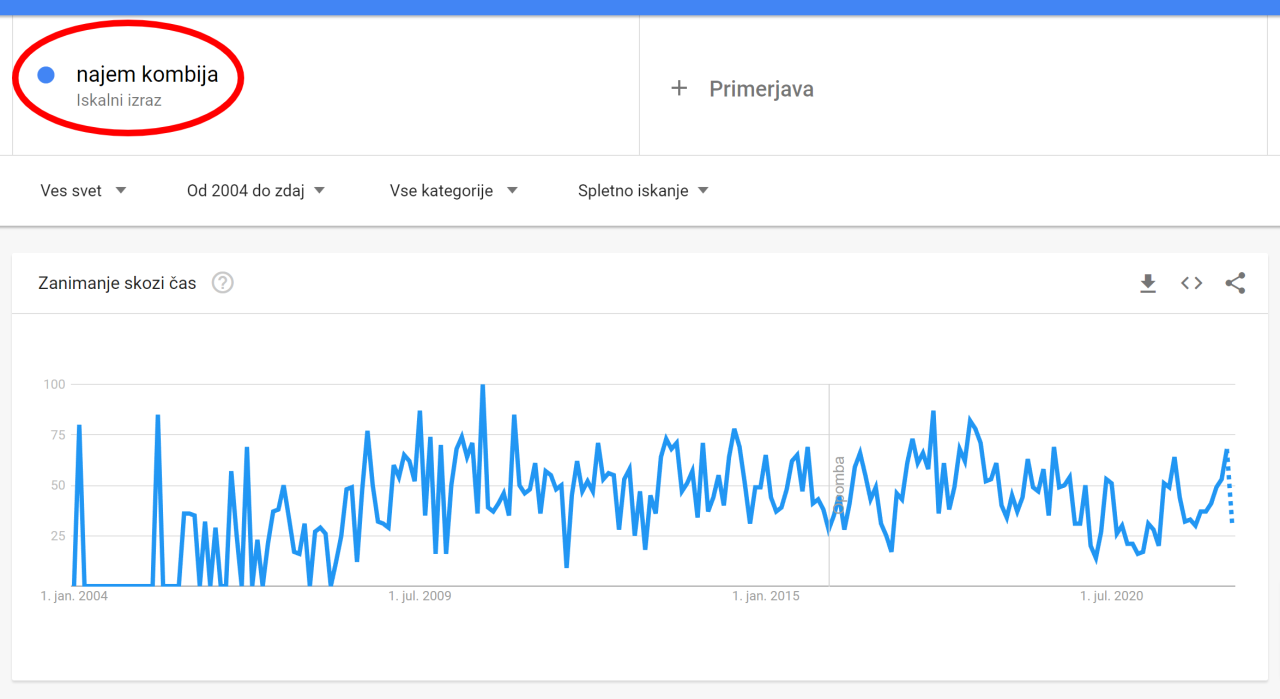The height and width of the screenshot is (699, 1280).
Task: Click the Iskalni izraz subtitle
Action: [118, 100]
